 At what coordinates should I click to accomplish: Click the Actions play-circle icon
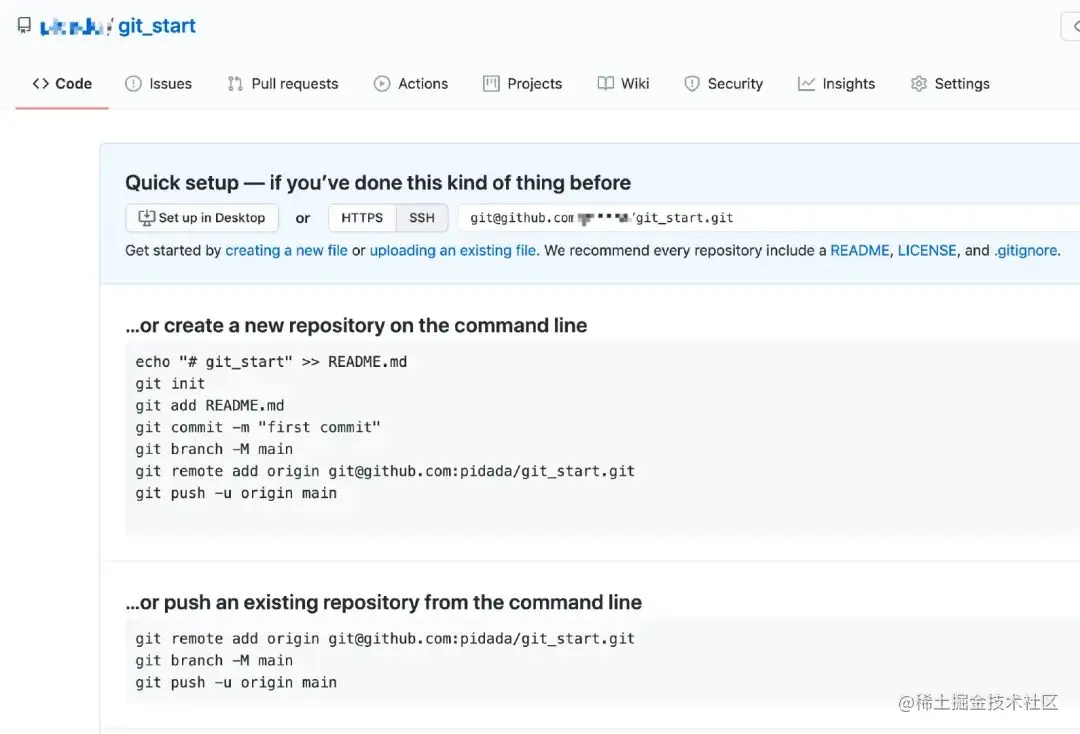point(382,83)
